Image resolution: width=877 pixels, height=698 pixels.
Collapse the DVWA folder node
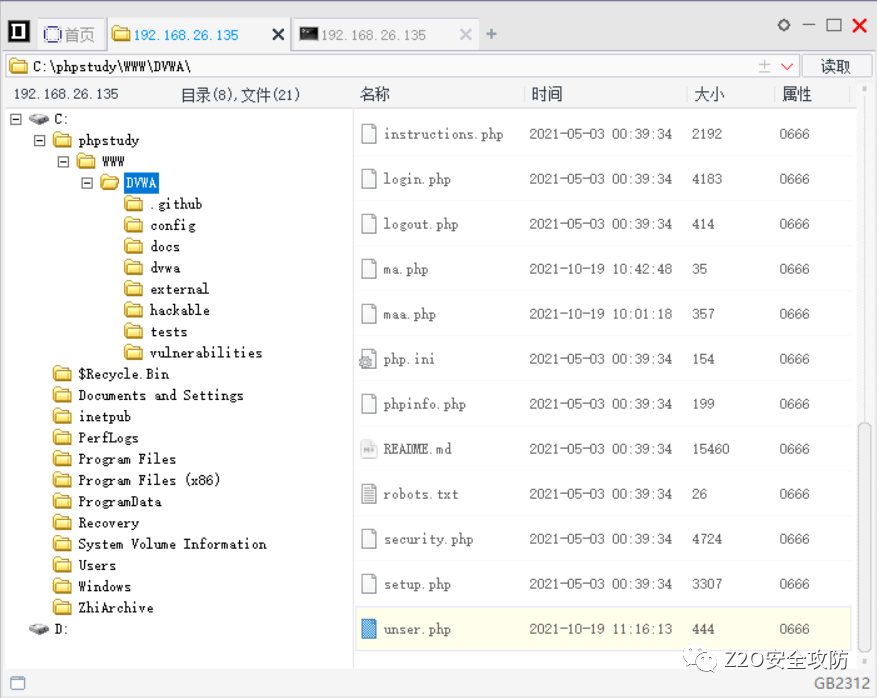(x=87, y=183)
